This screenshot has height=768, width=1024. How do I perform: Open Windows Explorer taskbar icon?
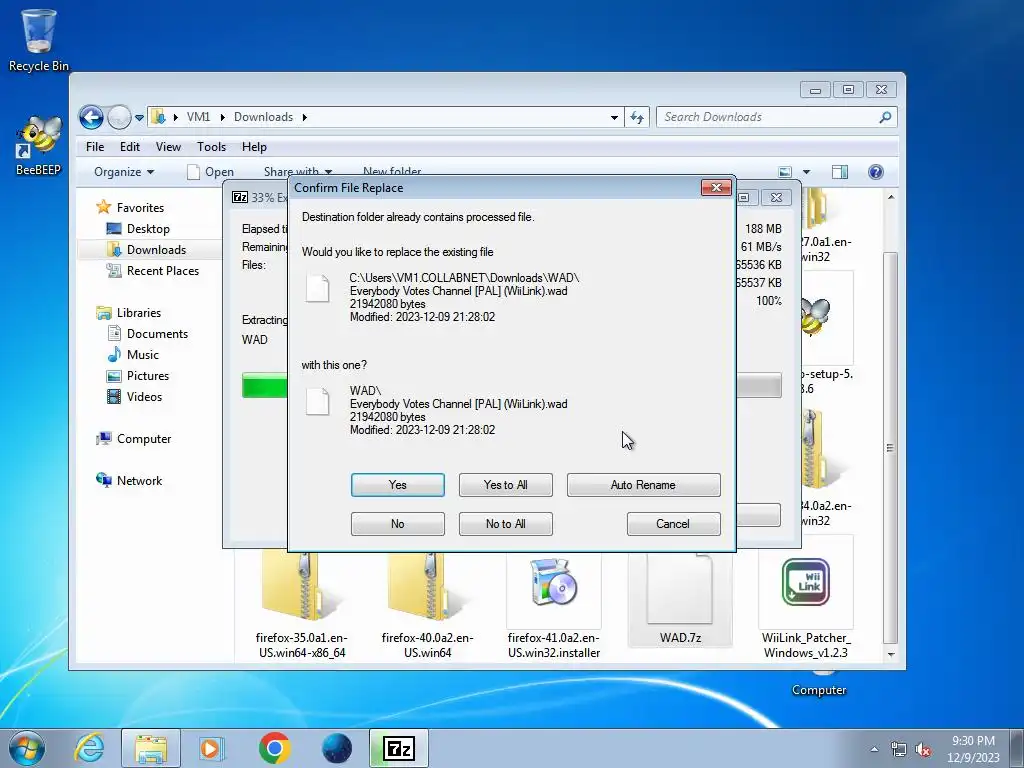pyautogui.click(x=151, y=748)
